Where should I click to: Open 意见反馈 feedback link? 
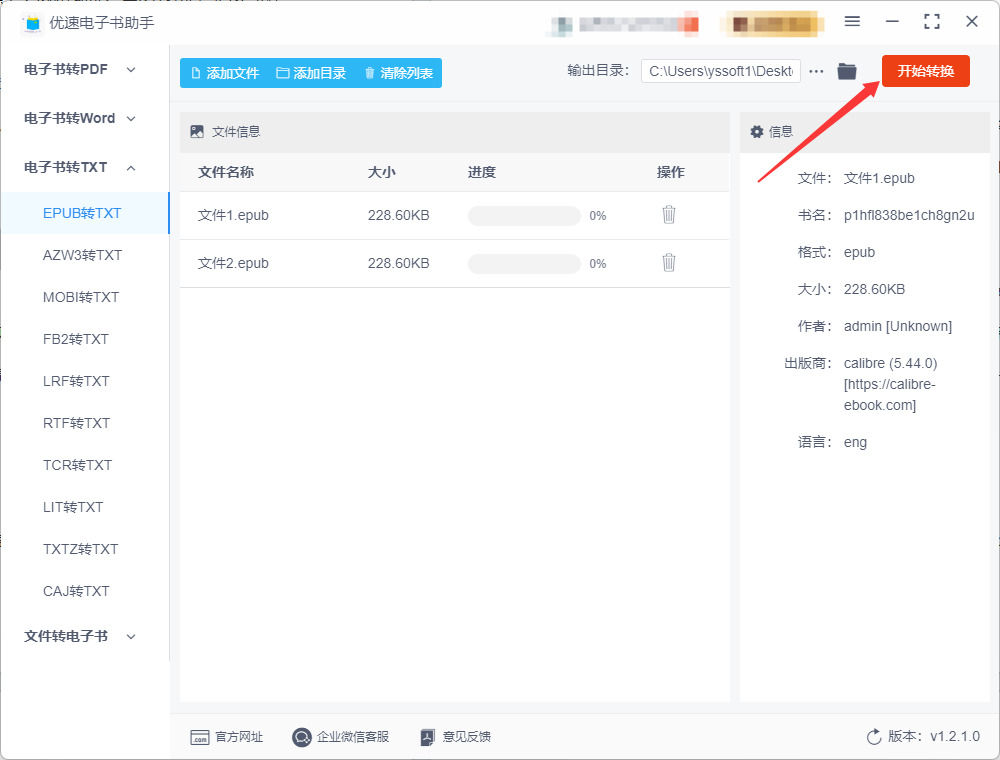[x=456, y=737]
